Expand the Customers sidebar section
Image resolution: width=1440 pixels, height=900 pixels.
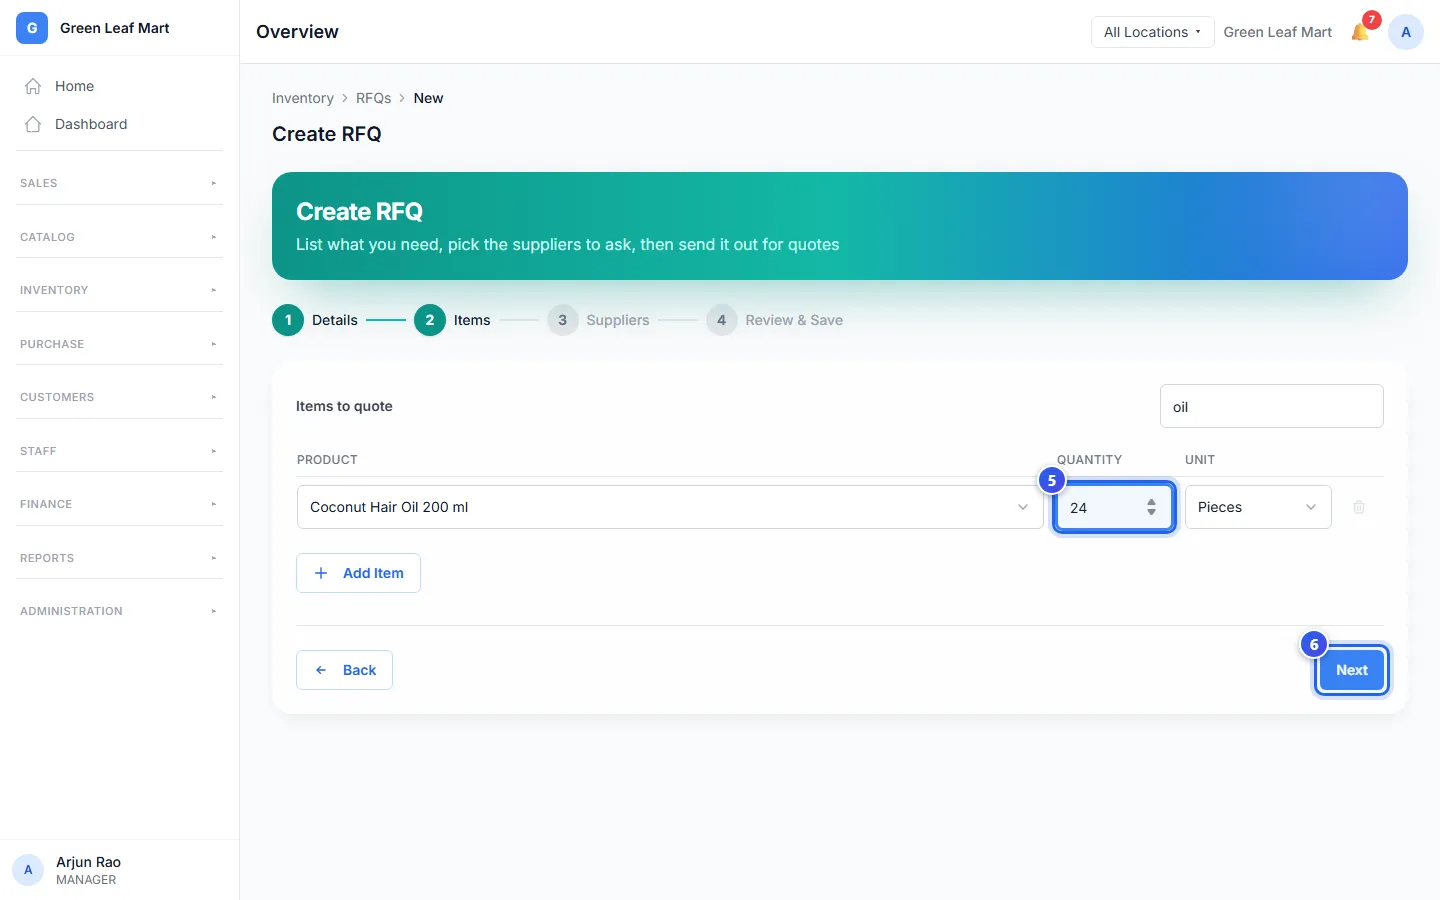119,397
